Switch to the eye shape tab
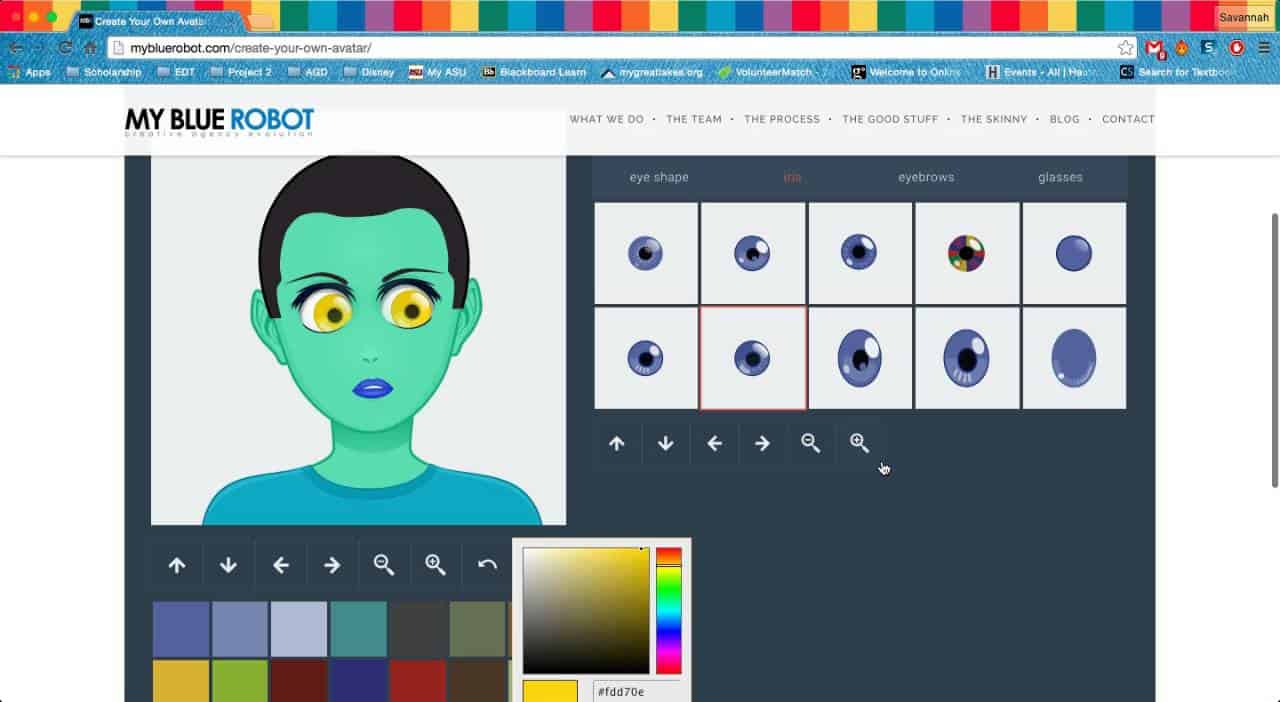This screenshot has height=702, width=1280. [658, 177]
